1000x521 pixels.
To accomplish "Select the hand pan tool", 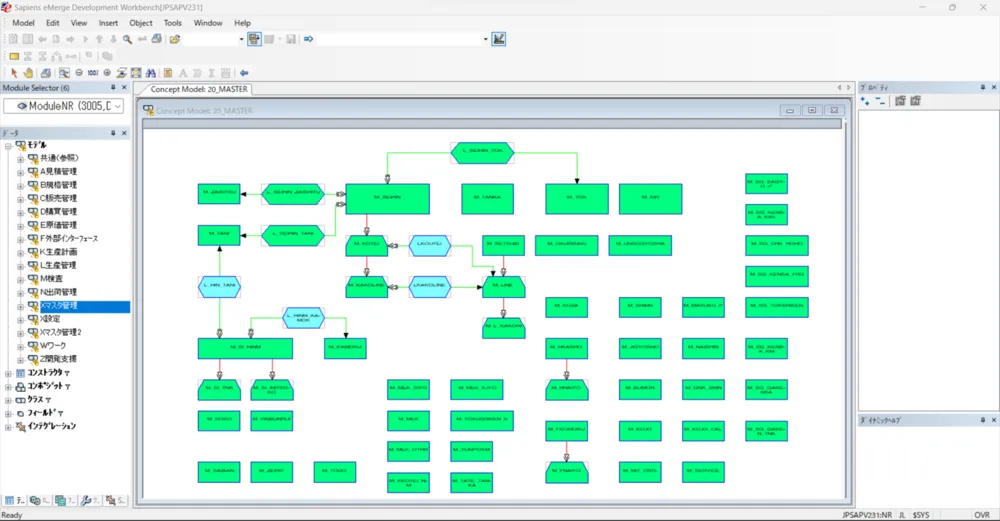I will point(29,73).
